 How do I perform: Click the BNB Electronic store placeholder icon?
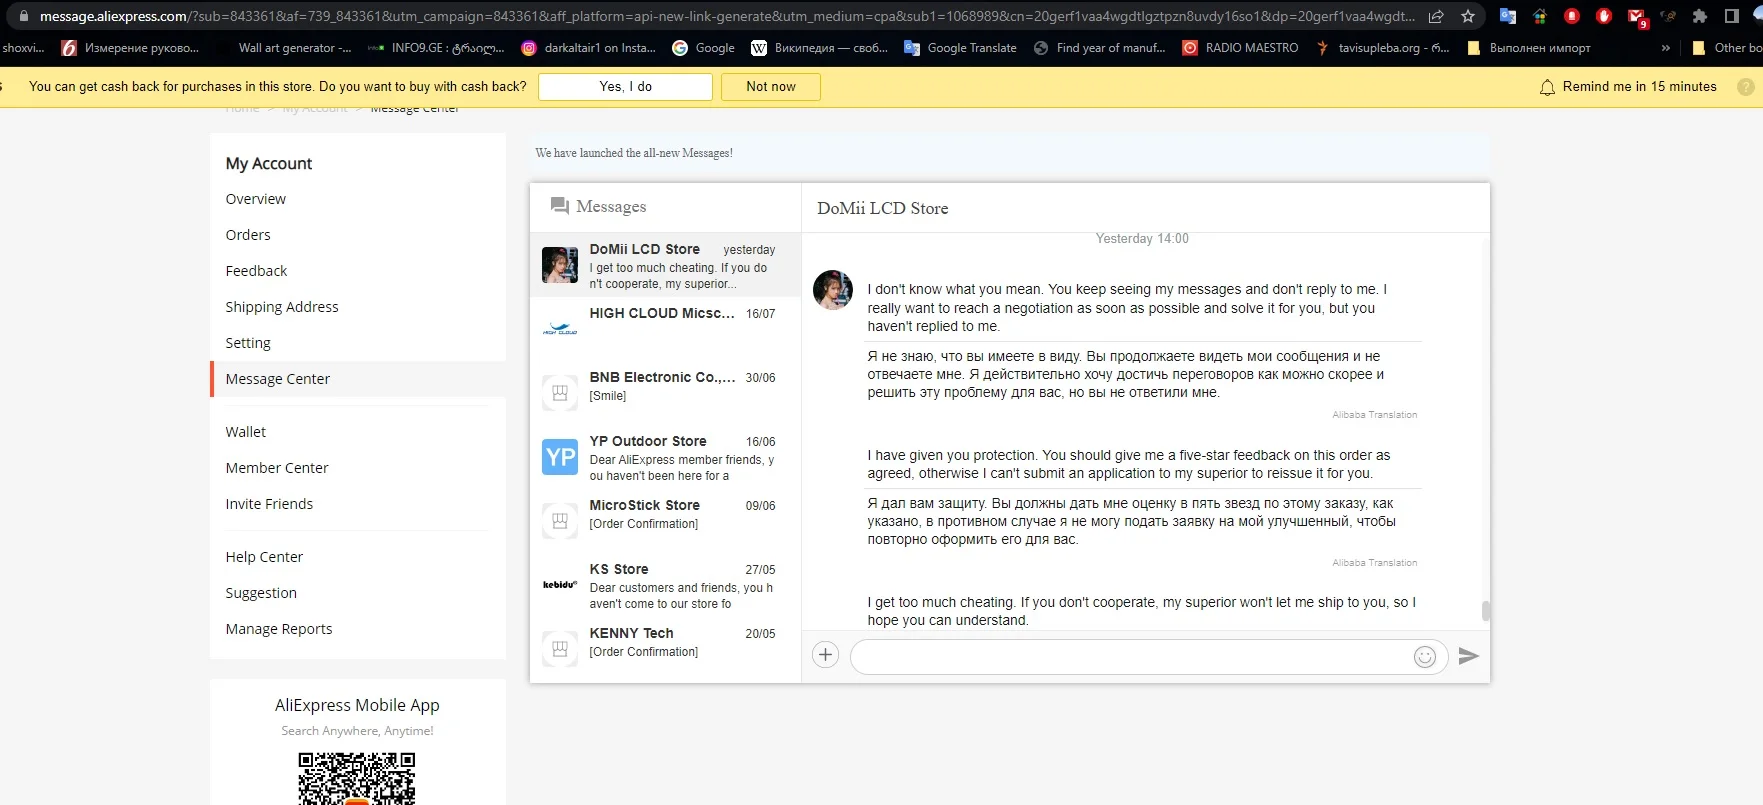click(560, 393)
